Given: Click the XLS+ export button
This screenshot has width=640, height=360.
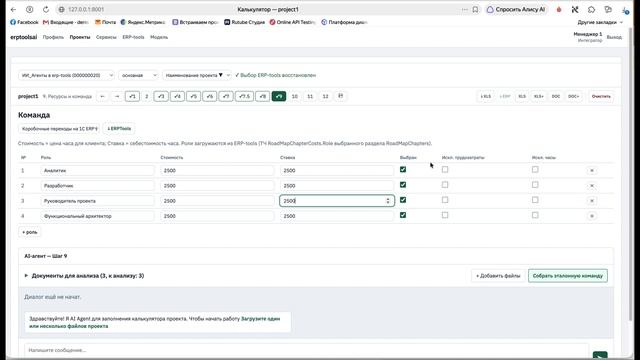Looking at the screenshot, I should tap(538, 96).
